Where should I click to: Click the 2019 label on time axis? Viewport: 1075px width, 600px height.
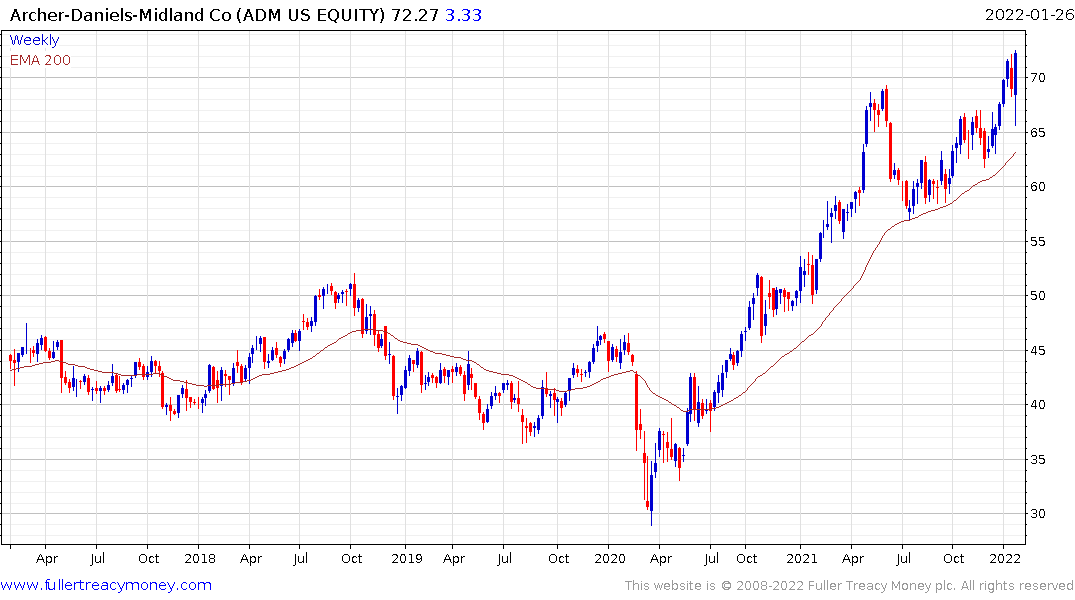click(407, 558)
